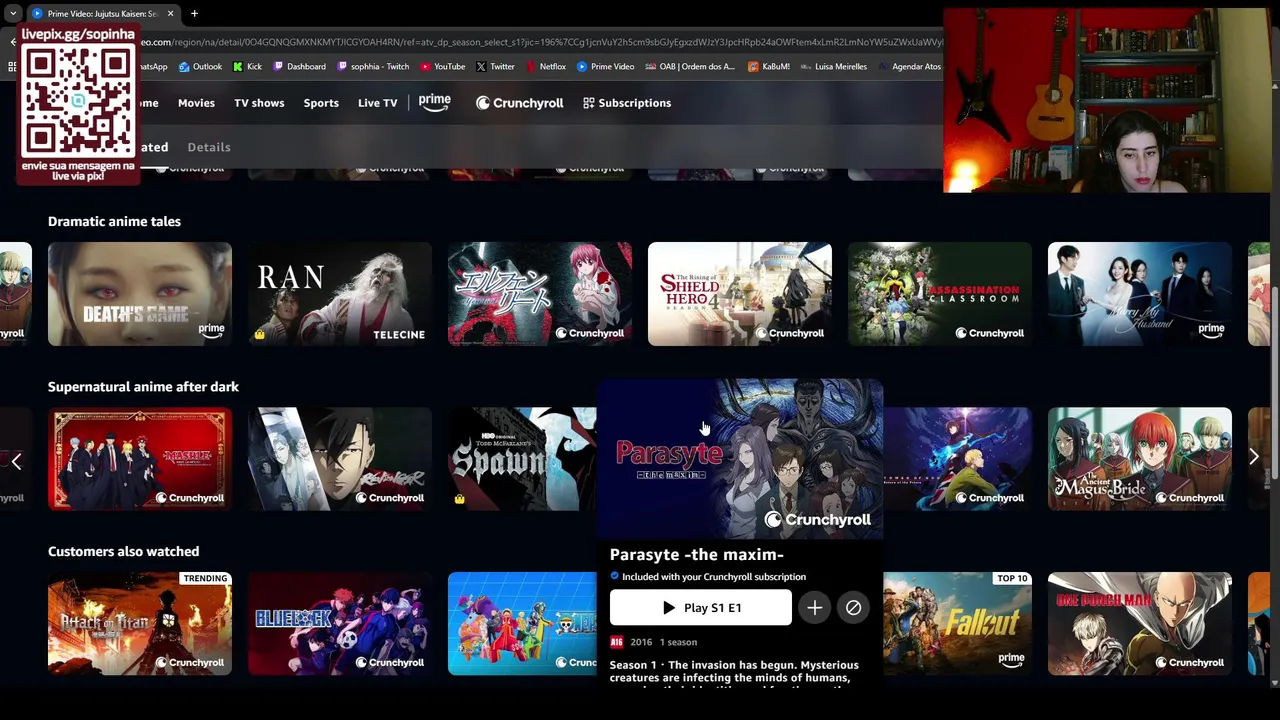The width and height of the screenshot is (1280, 720).
Task: Click the "Included with your Crunchyroll subscription" text
Action: coord(713,577)
